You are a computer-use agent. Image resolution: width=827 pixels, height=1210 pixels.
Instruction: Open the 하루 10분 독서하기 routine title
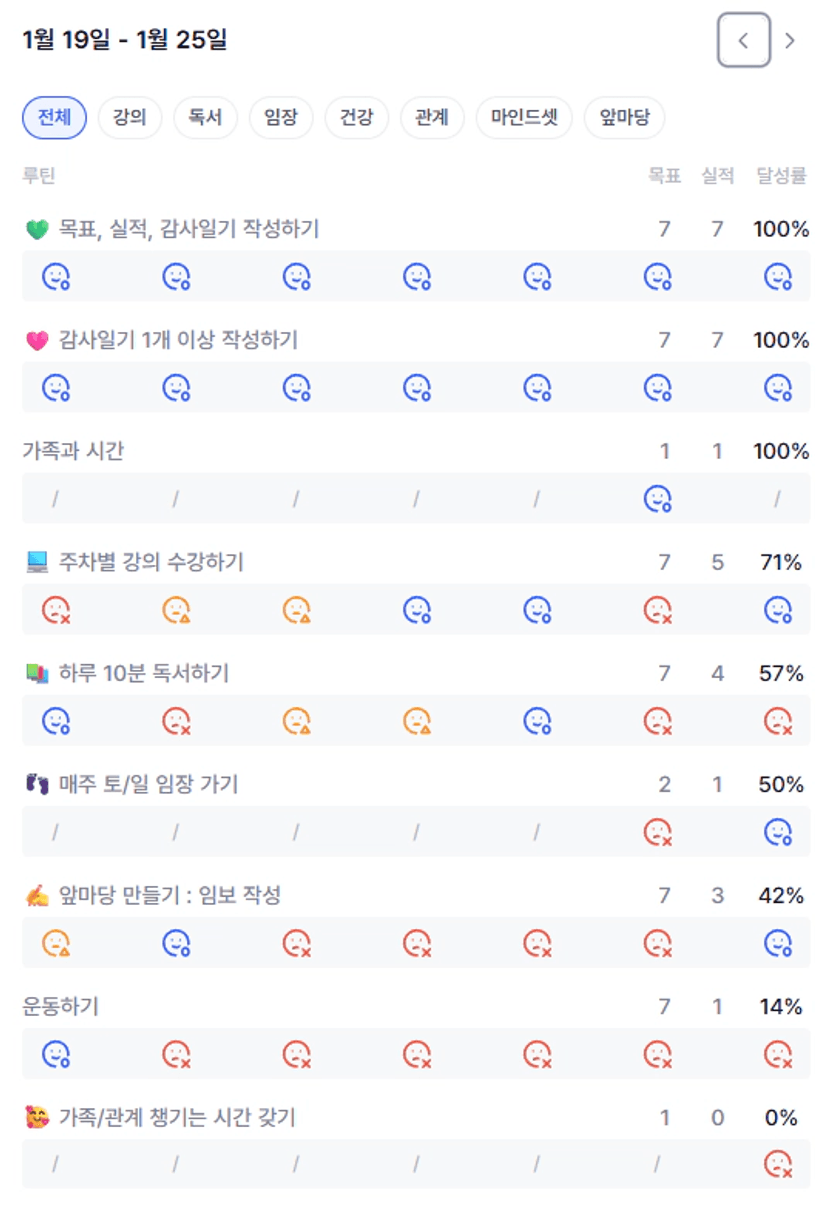[x=143, y=673]
